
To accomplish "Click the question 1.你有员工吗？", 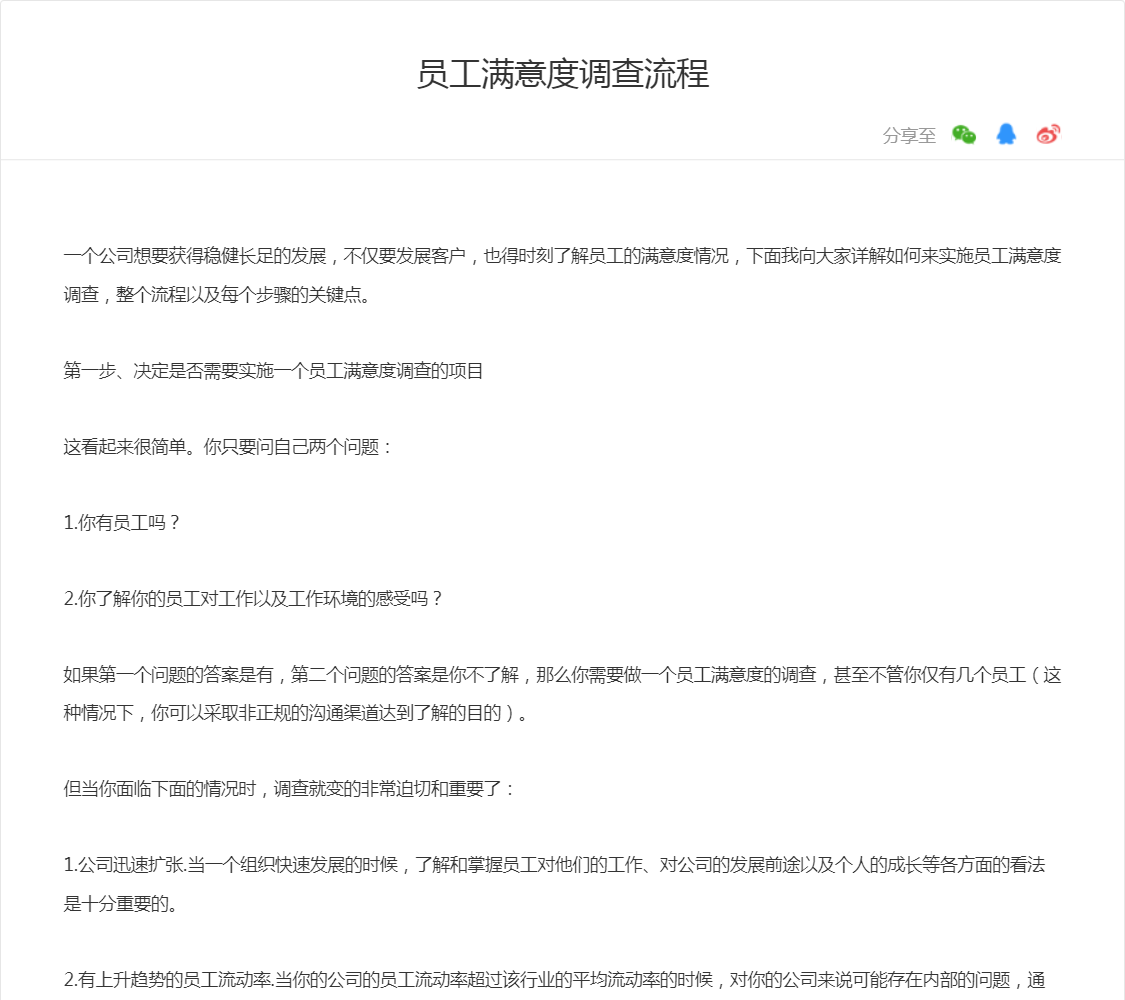I will (x=121, y=523).
